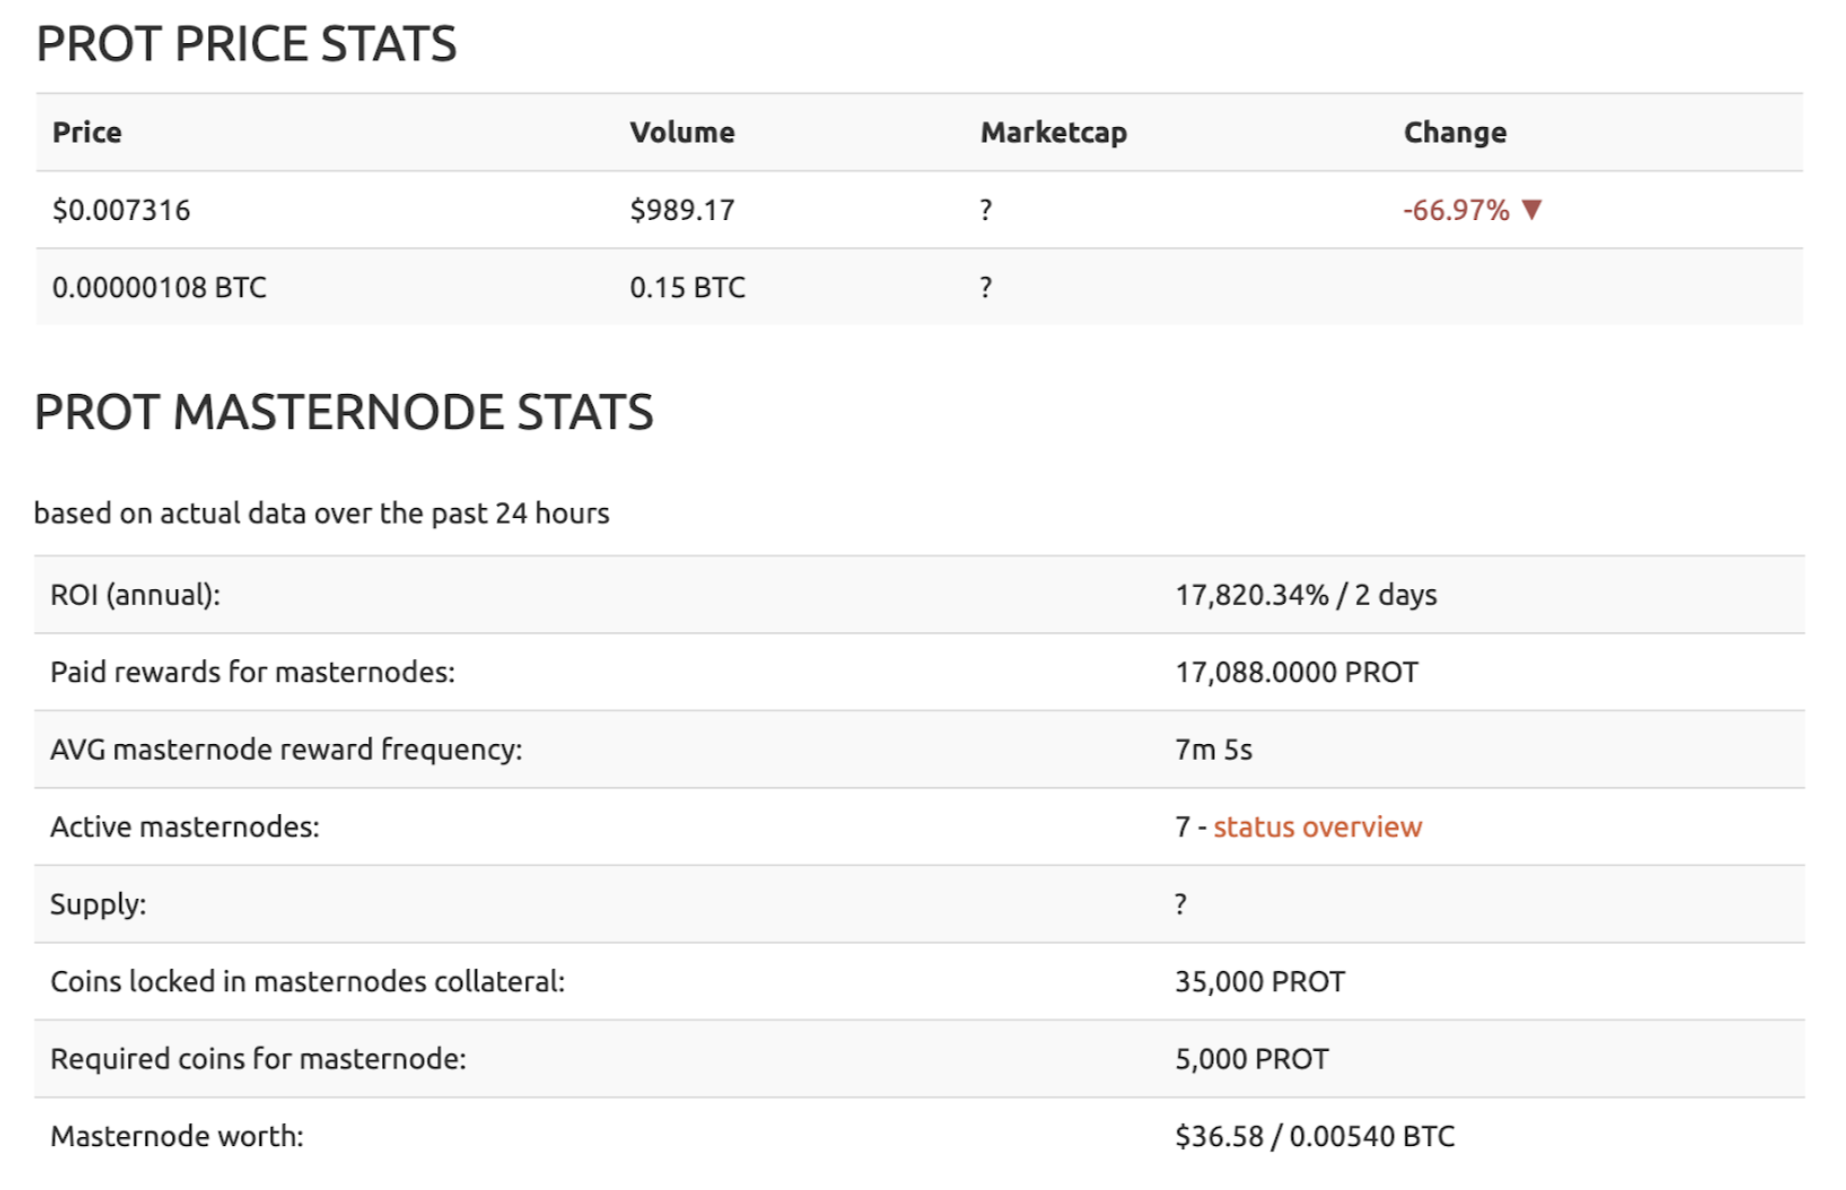The image size is (1846, 1190).
Task: Select the 0.00000108 BTC price
Action: tap(159, 287)
